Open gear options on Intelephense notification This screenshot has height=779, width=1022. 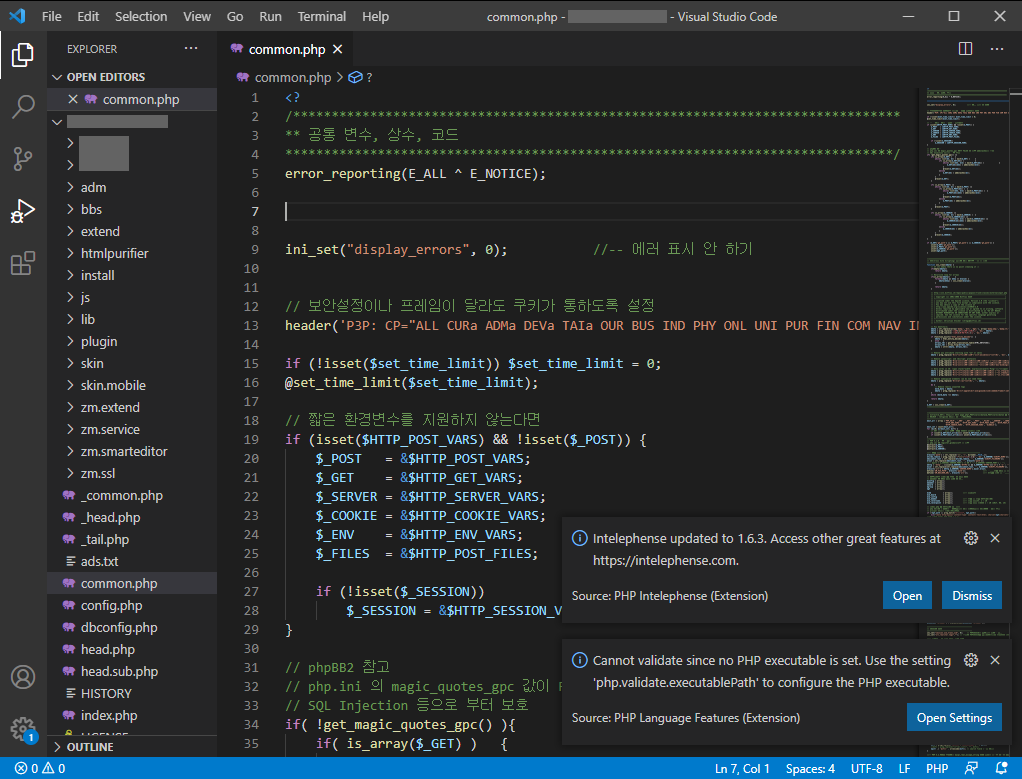coord(970,538)
